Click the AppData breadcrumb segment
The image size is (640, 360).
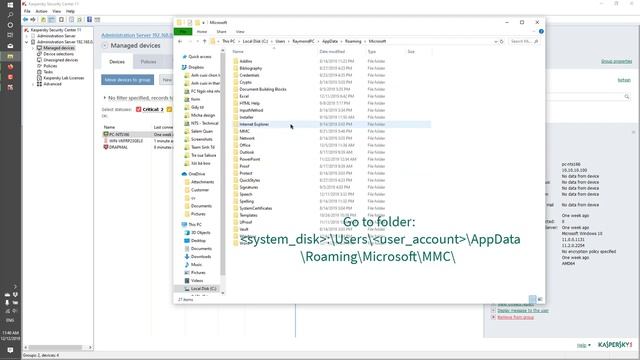330,41
